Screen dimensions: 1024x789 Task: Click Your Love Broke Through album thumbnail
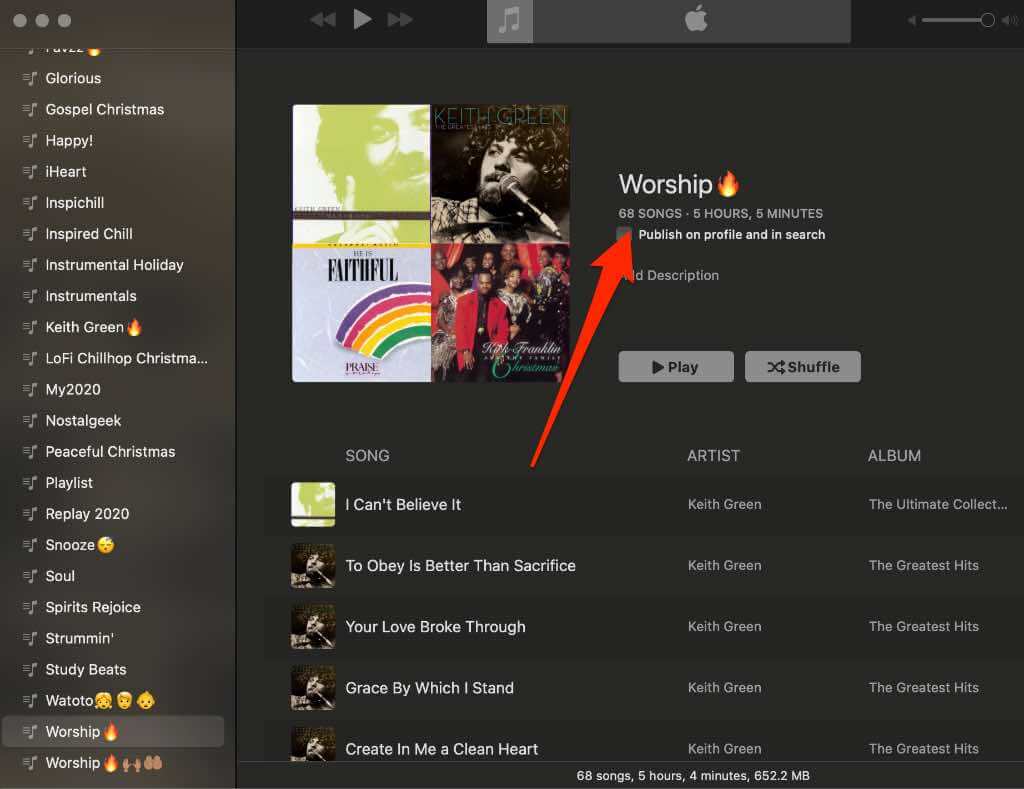click(313, 627)
